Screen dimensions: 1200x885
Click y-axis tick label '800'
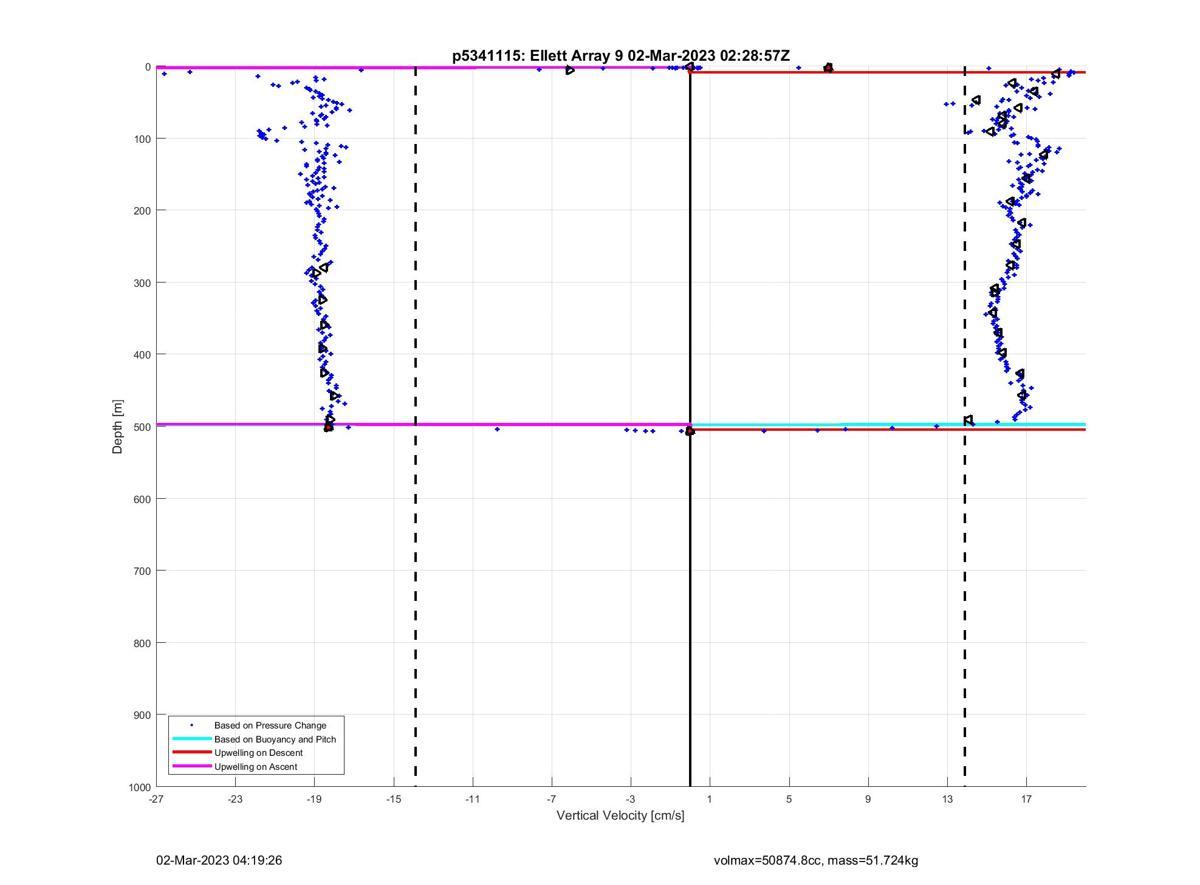(x=142, y=643)
